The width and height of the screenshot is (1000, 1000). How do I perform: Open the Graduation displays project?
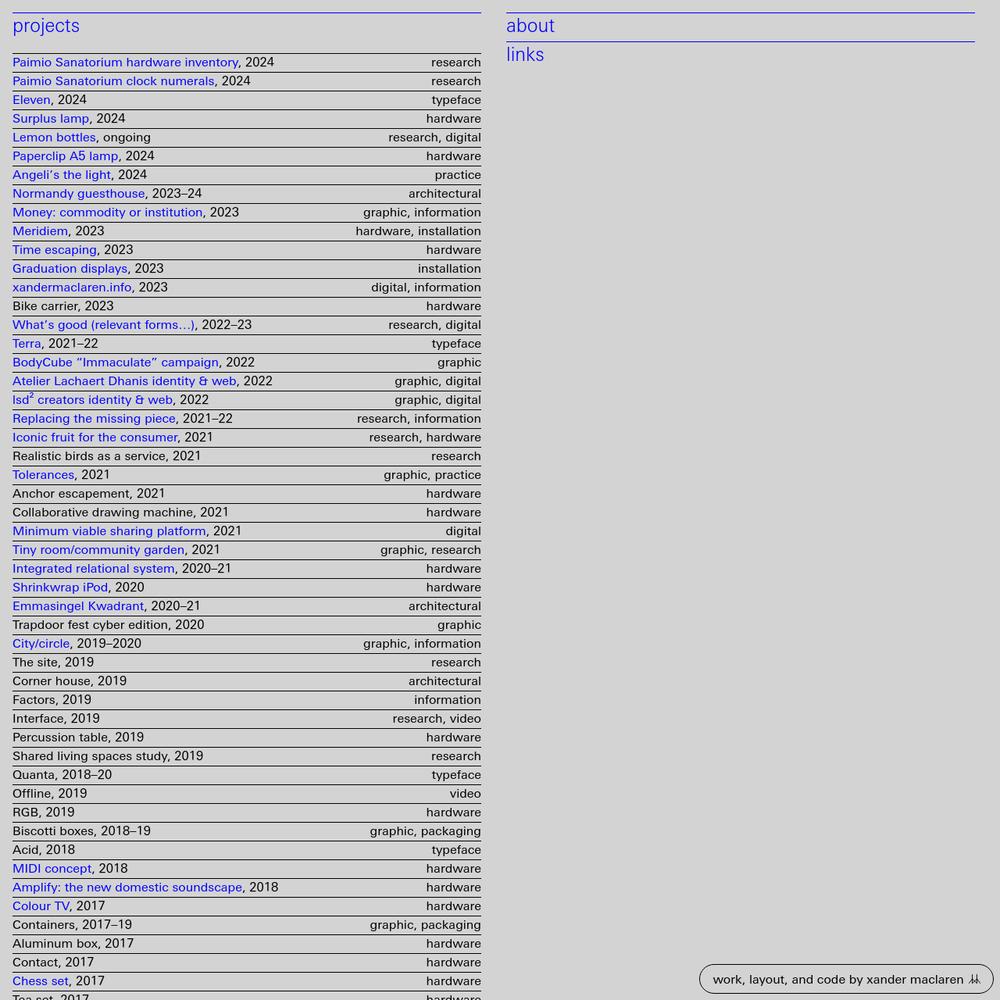[70, 268]
